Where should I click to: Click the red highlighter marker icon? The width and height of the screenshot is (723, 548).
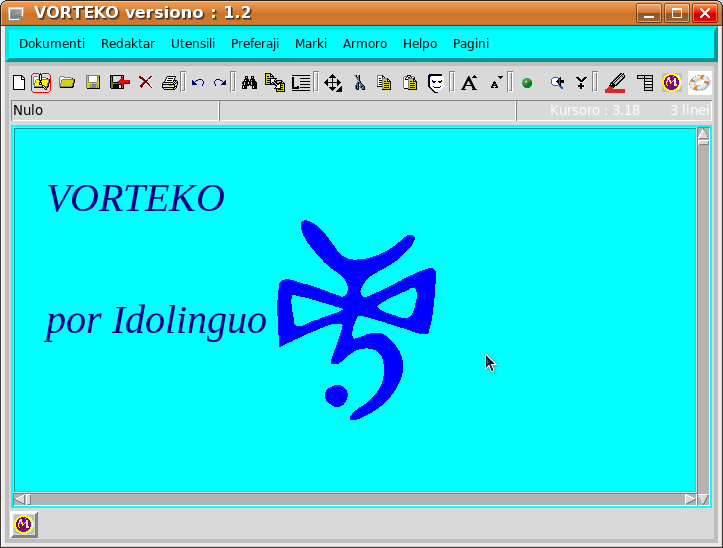(615, 83)
